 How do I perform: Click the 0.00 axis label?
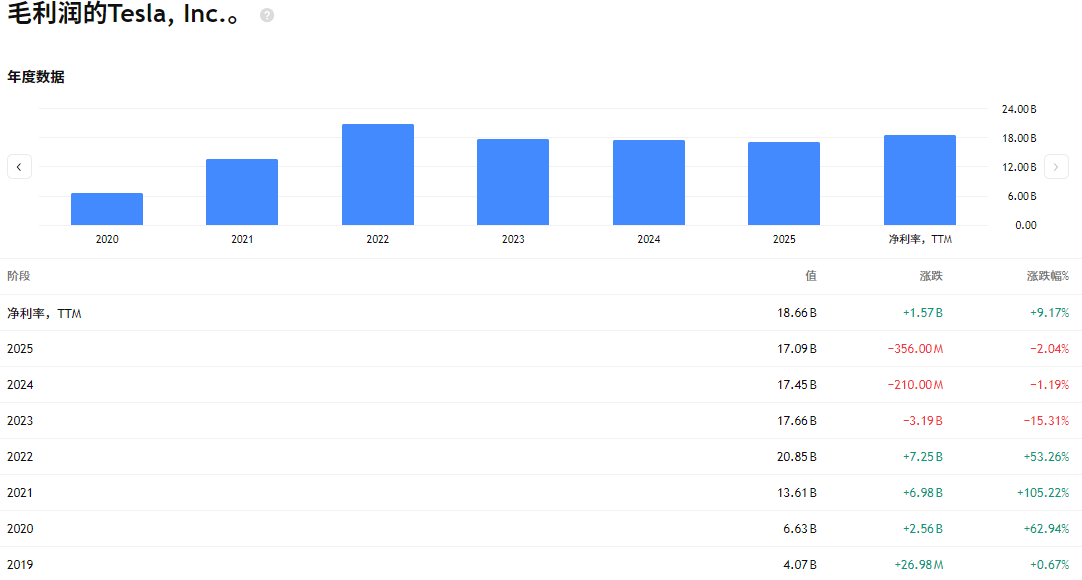[x=1025, y=225]
